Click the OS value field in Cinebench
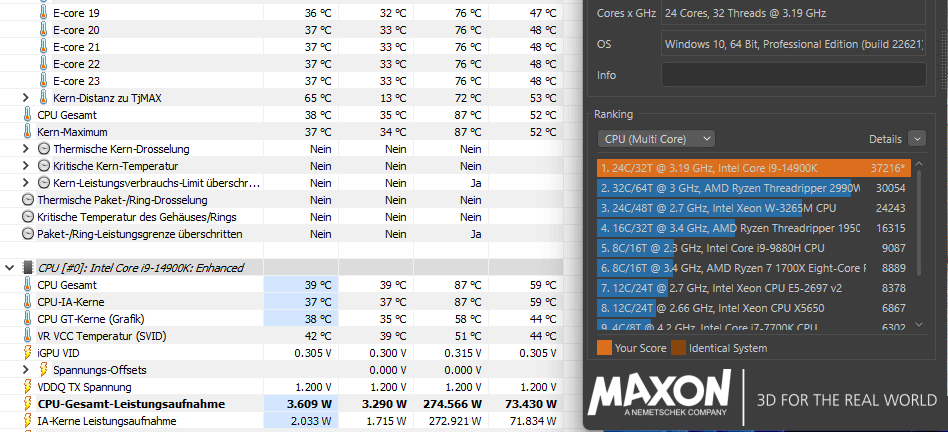 pyautogui.click(x=793, y=44)
